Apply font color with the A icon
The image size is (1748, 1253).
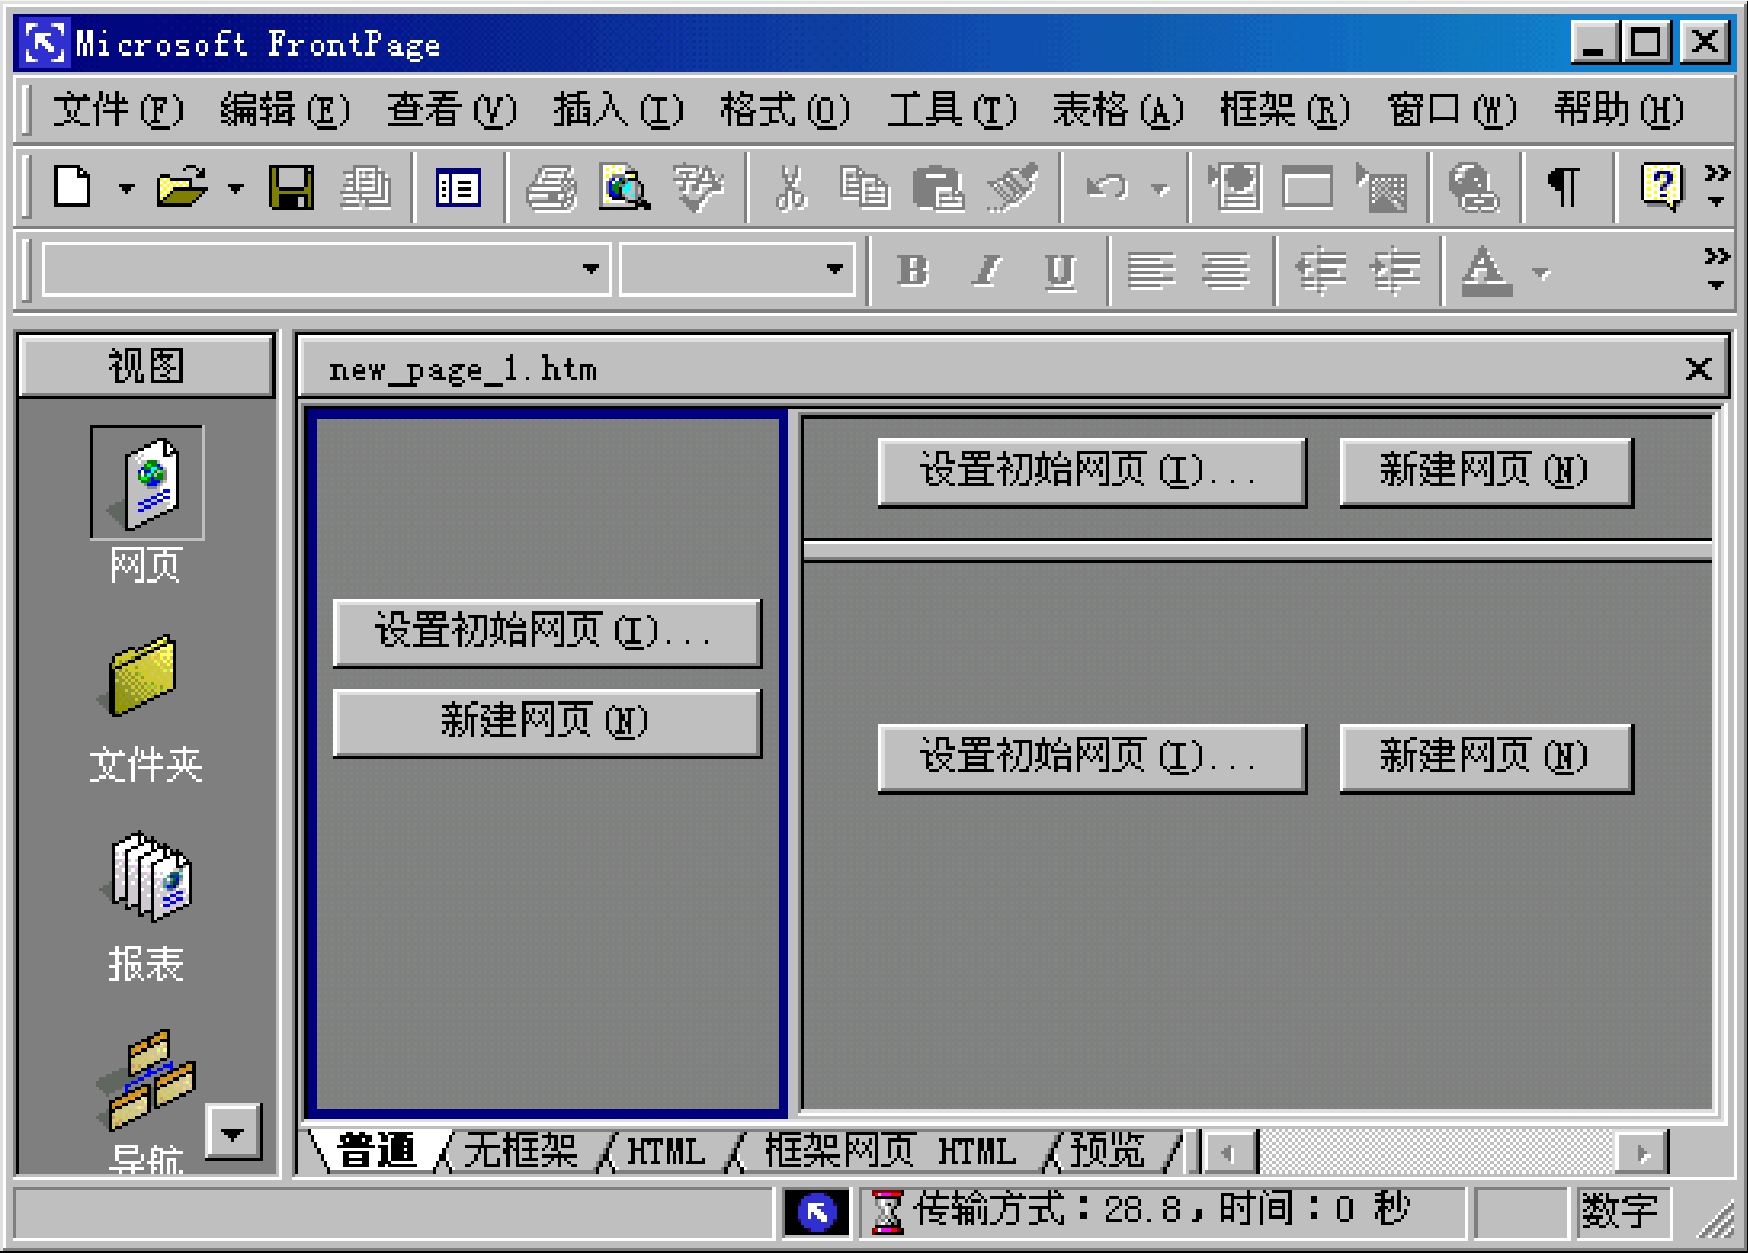point(1486,270)
